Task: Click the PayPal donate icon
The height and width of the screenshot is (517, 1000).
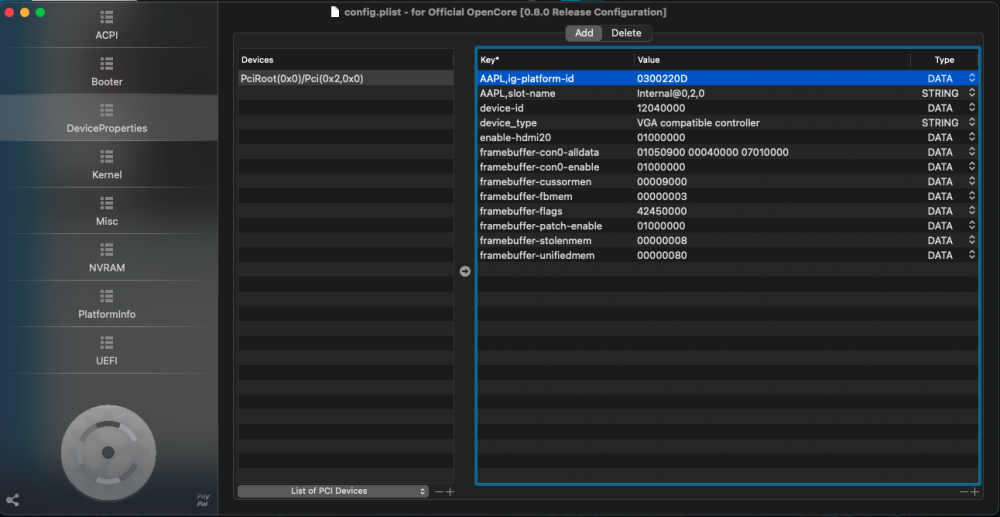Action: coord(203,500)
